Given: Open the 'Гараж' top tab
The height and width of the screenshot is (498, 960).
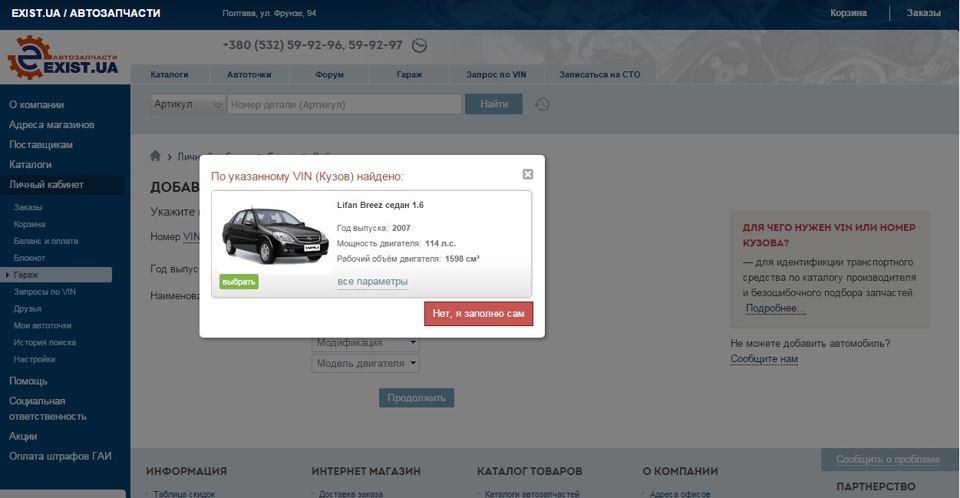Looking at the screenshot, I should point(409,74).
